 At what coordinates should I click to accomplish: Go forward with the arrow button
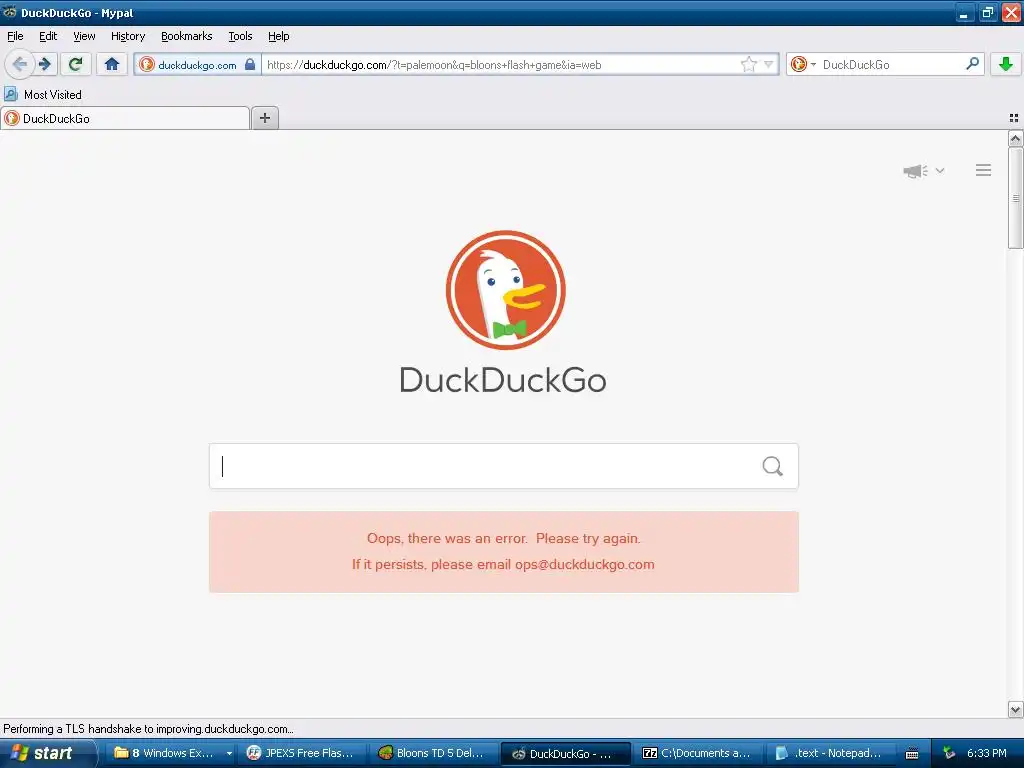coord(45,64)
